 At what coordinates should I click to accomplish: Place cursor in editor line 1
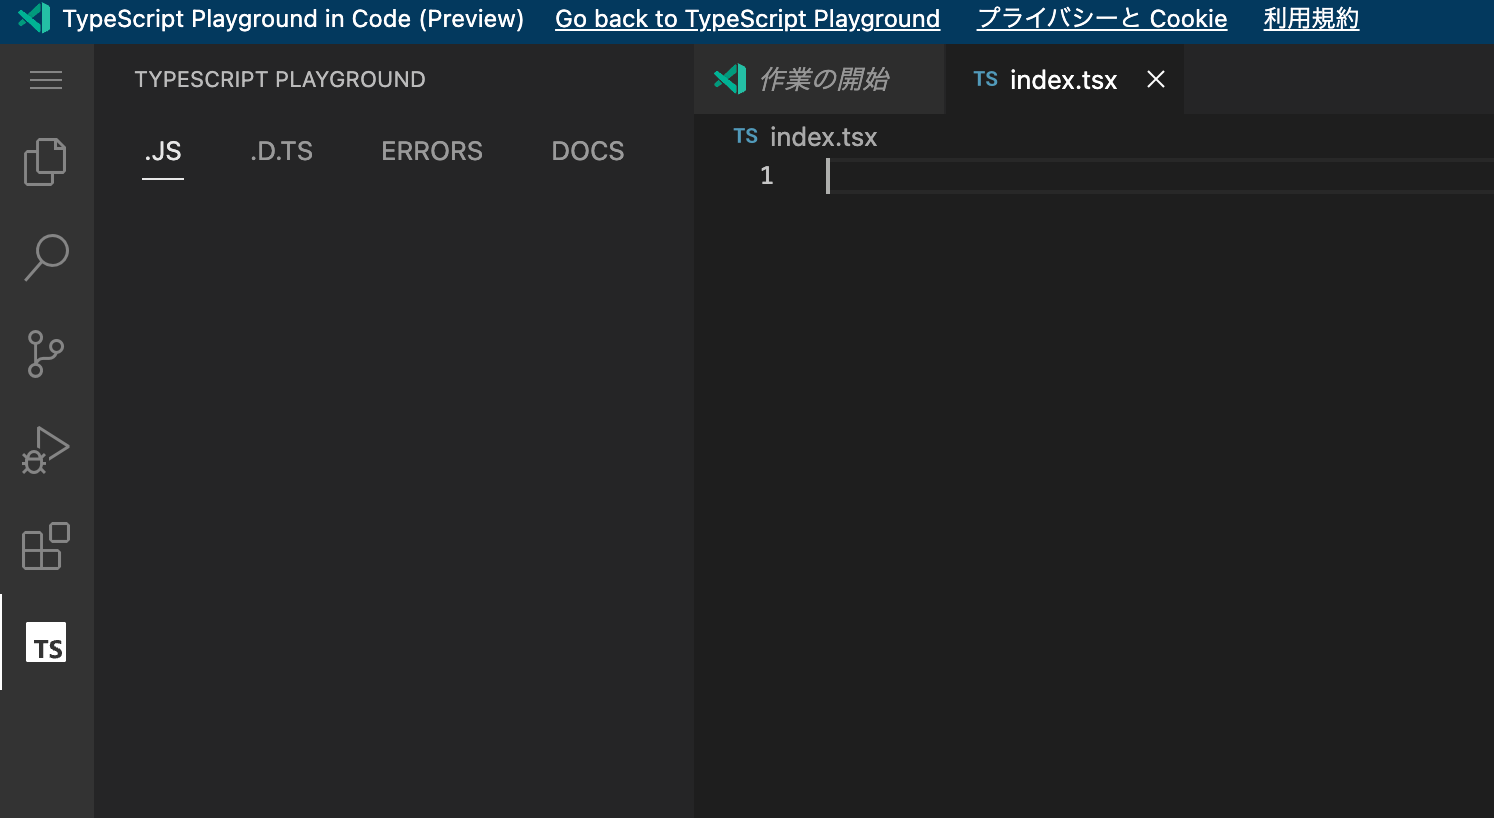1160,176
